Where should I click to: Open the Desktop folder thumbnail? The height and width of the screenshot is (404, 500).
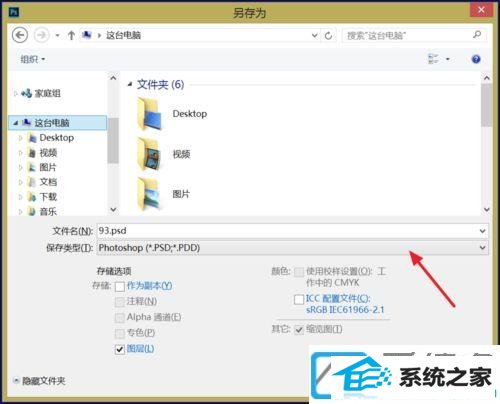point(149,114)
